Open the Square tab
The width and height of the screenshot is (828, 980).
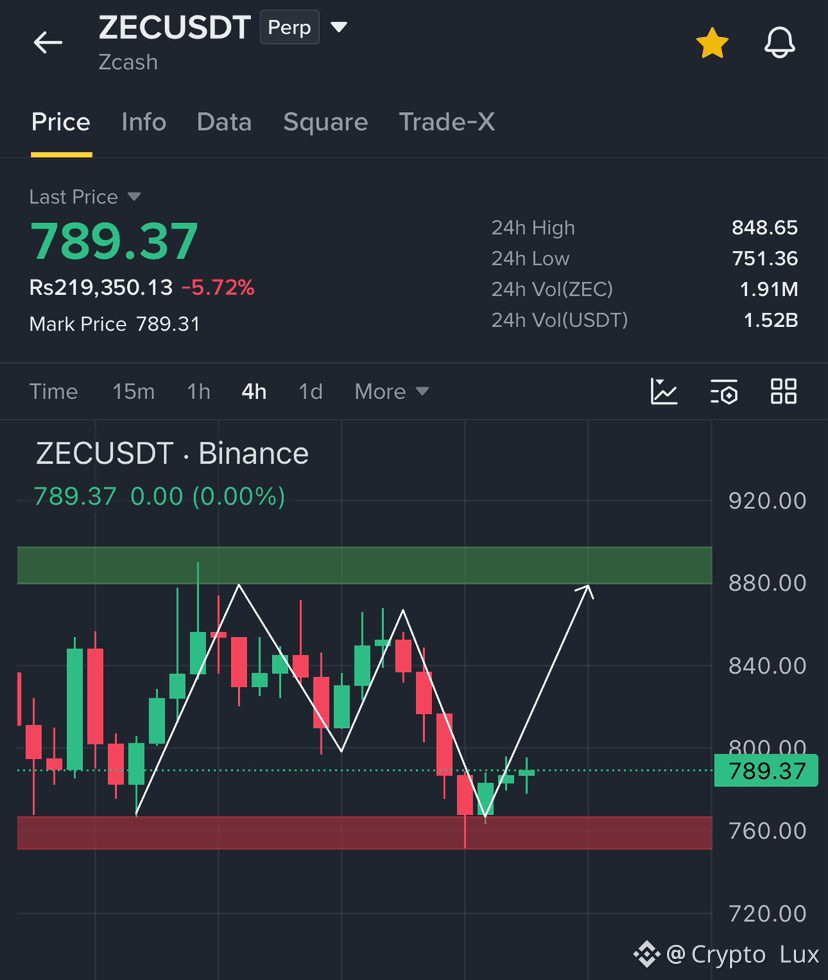tap(326, 122)
